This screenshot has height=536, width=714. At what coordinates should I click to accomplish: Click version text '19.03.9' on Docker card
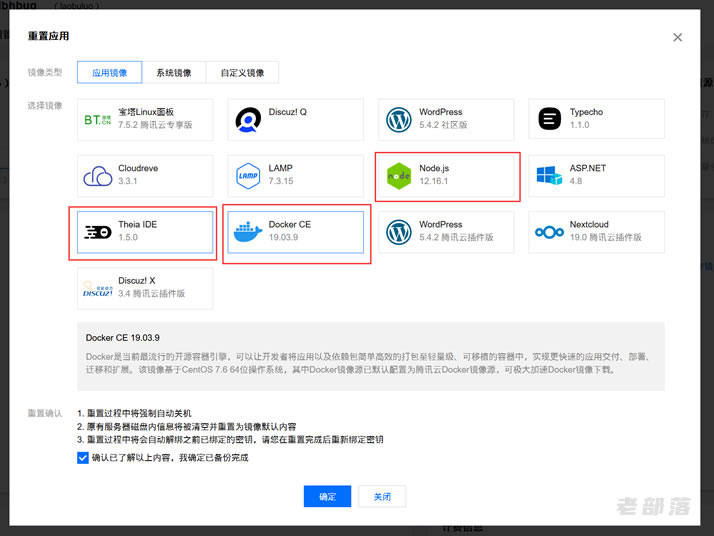pos(283,237)
